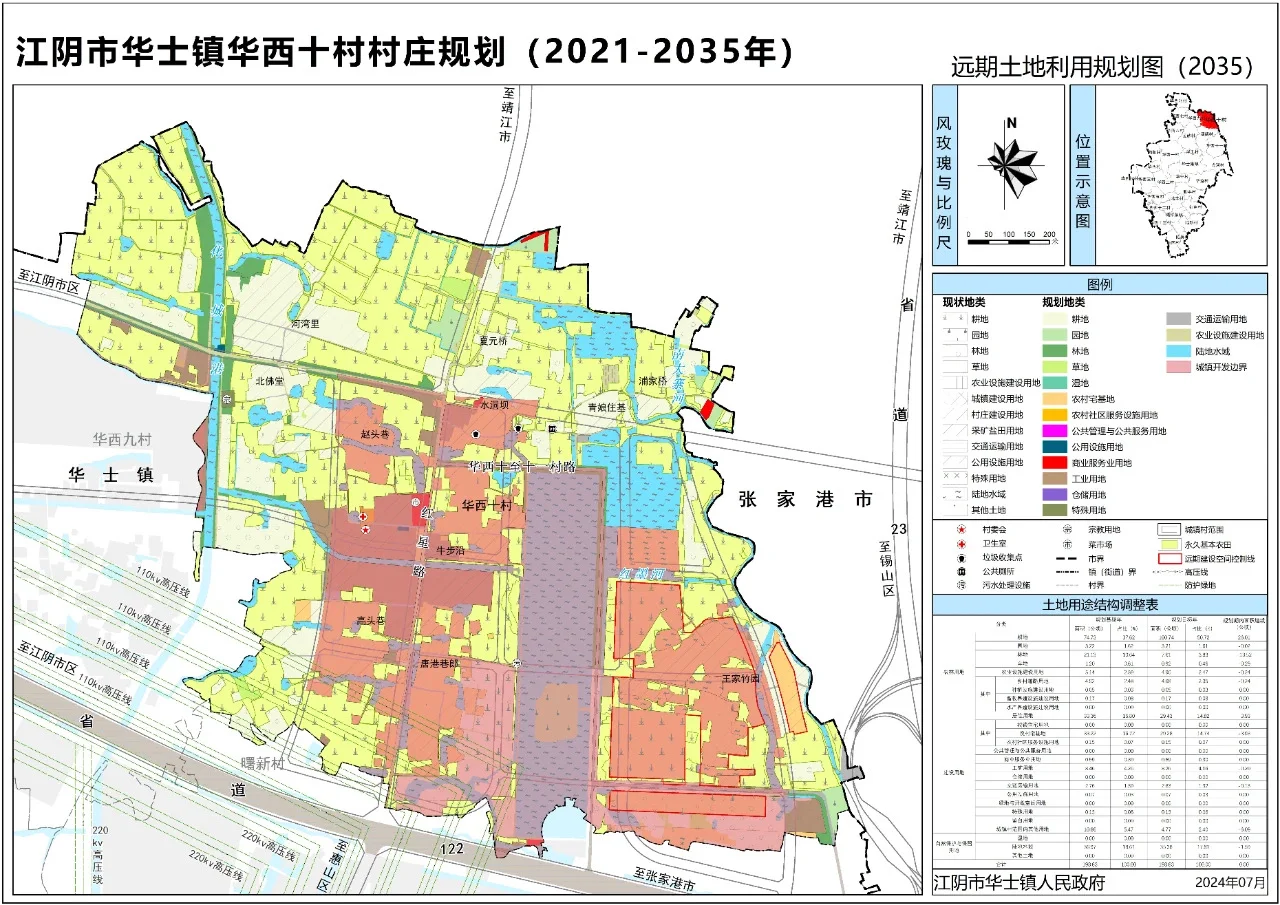Click the 污水处理设施 legend symbol

(x=961, y=585)
